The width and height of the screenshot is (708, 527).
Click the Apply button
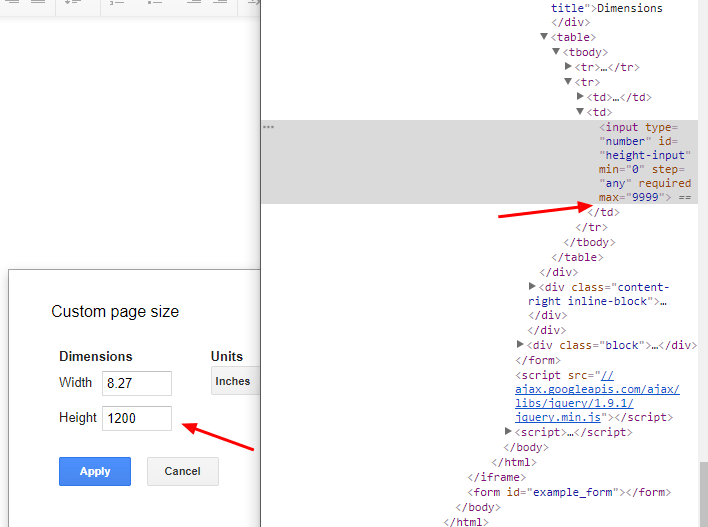click(95, 471)
